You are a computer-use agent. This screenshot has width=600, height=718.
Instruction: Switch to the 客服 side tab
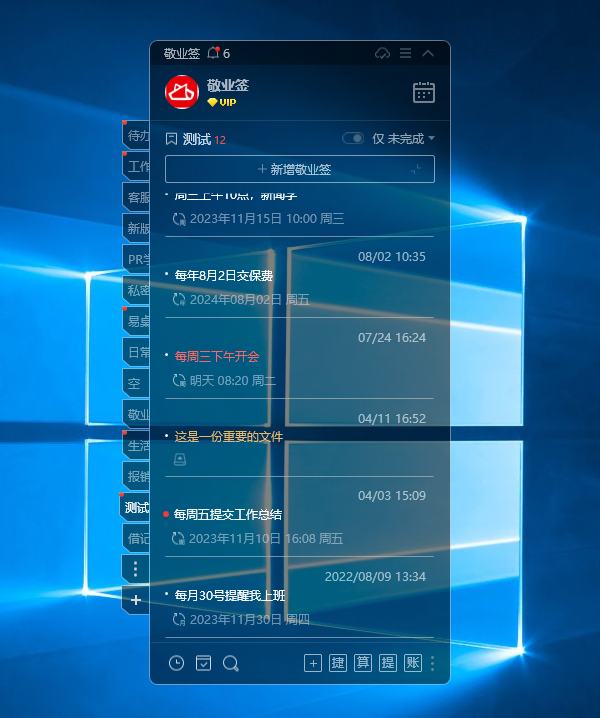point(136,197)
